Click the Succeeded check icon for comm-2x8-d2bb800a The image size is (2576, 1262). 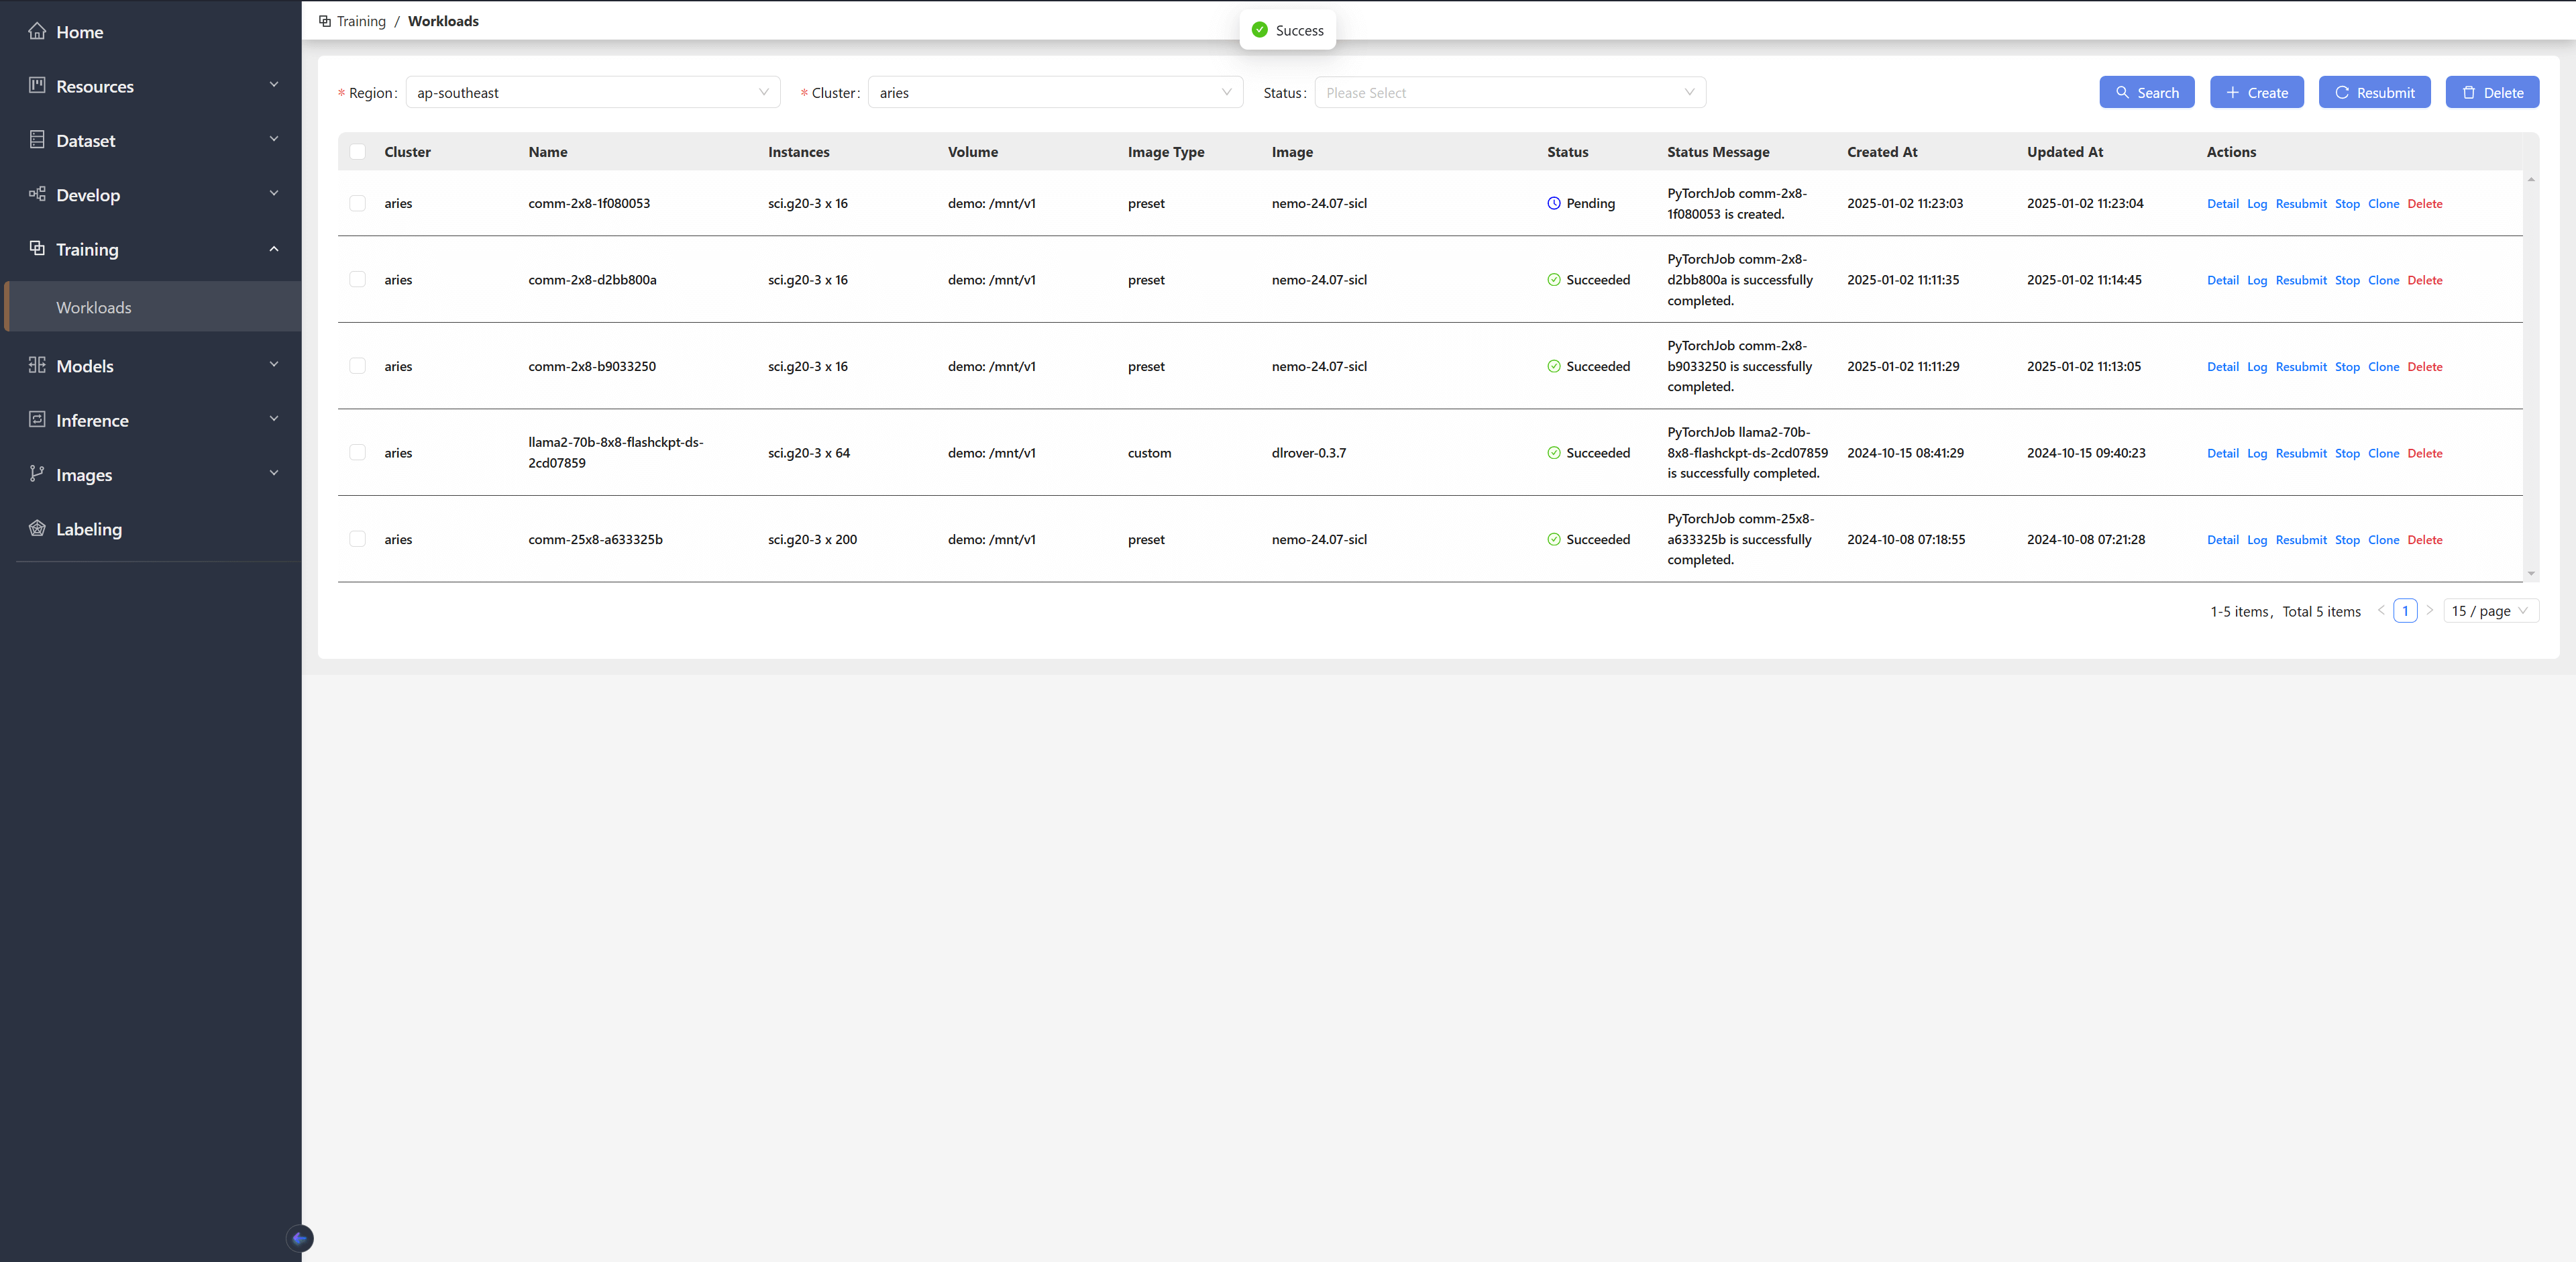coord(1554,280)
